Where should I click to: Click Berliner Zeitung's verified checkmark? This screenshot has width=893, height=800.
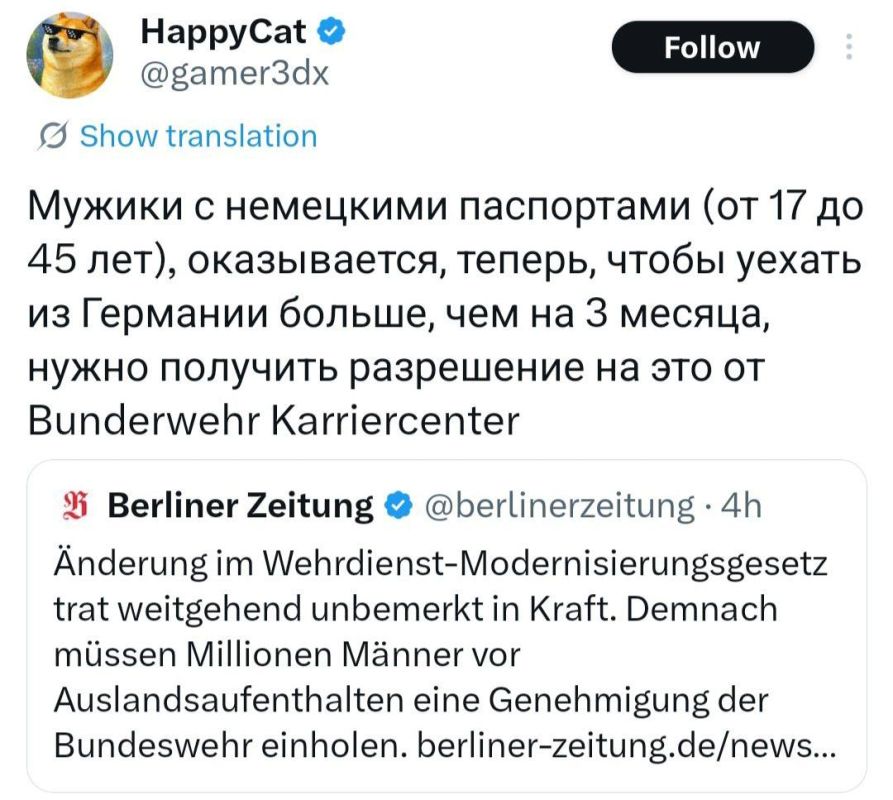pos(397,506)
